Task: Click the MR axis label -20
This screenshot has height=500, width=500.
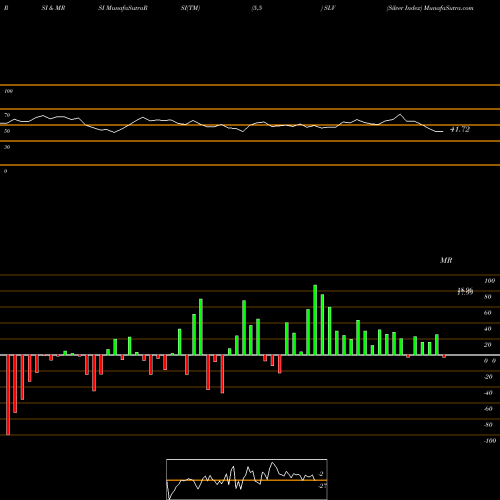Action: 488,377
